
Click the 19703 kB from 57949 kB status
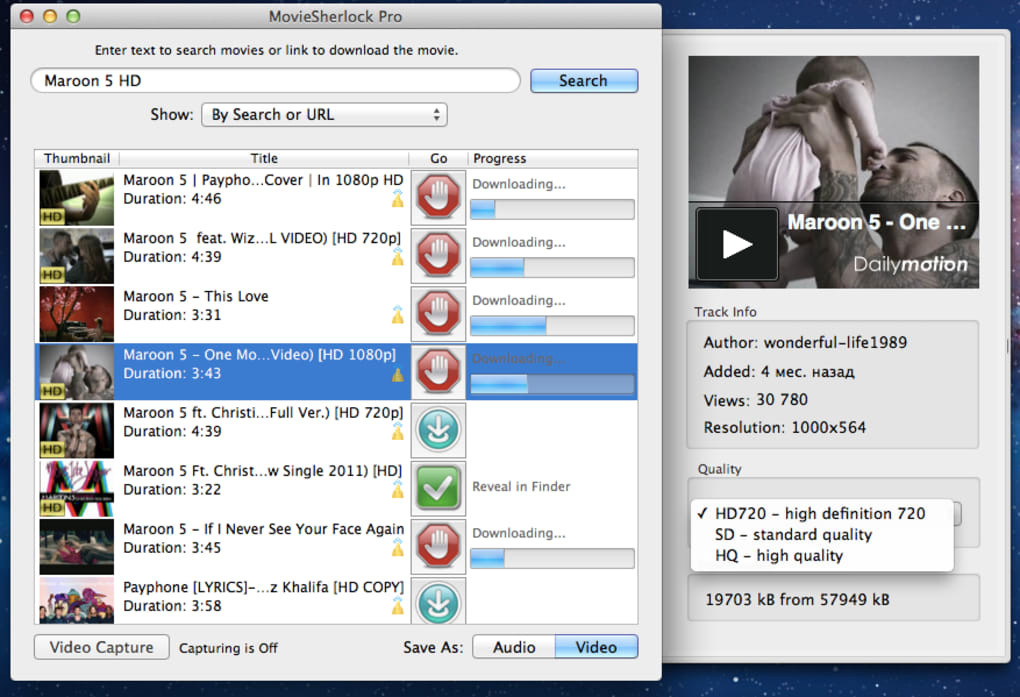coord(798,599)
